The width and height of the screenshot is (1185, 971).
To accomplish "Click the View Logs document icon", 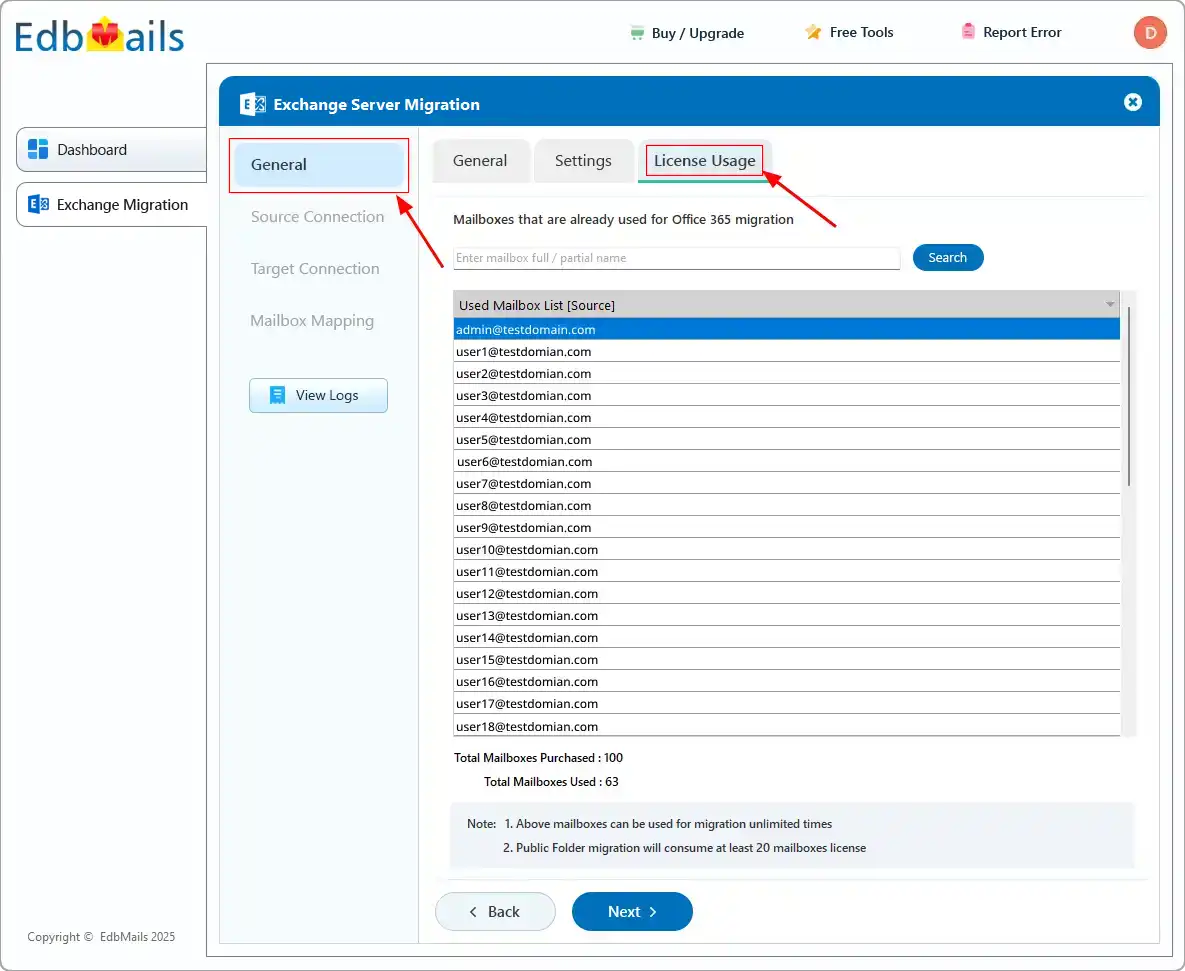I will (277, 395).
